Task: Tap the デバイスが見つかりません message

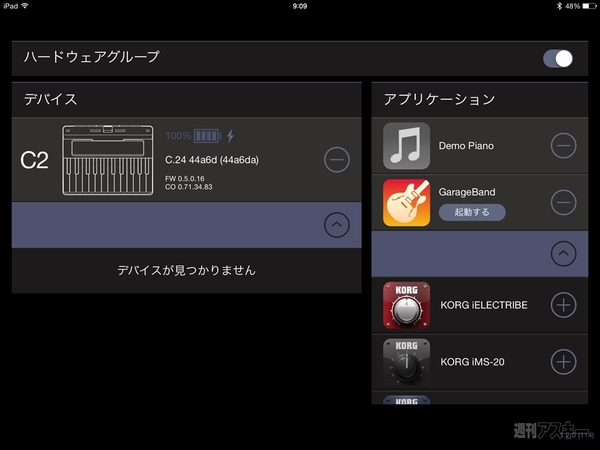Action: pos(186,271)
